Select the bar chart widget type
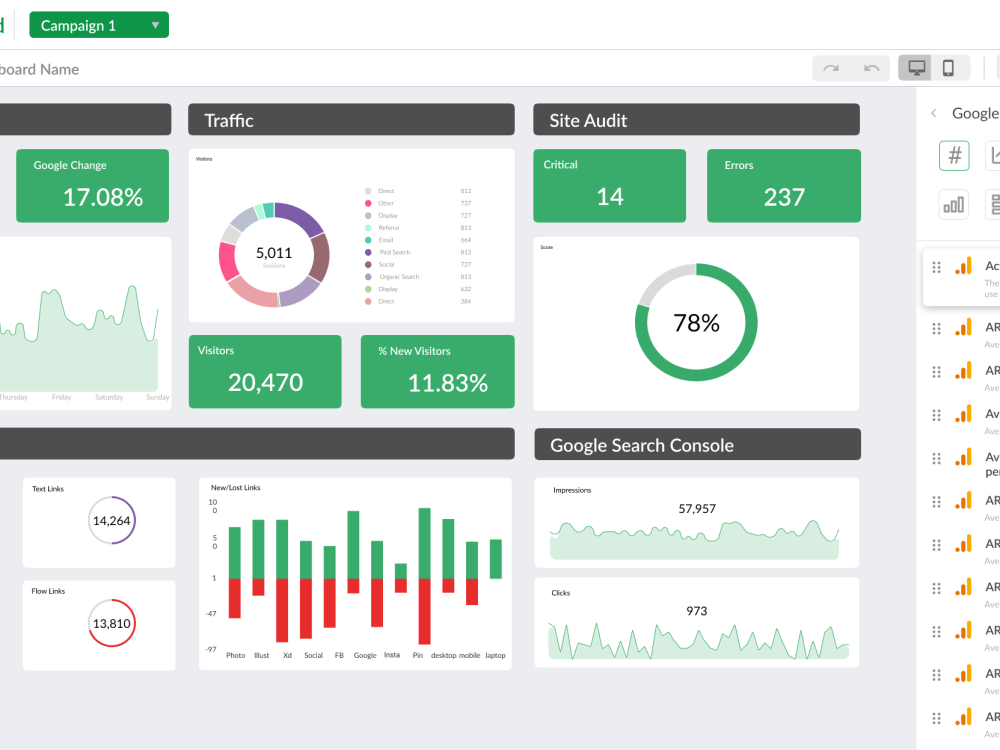1000x750 pixels. [x=953, y=205]
